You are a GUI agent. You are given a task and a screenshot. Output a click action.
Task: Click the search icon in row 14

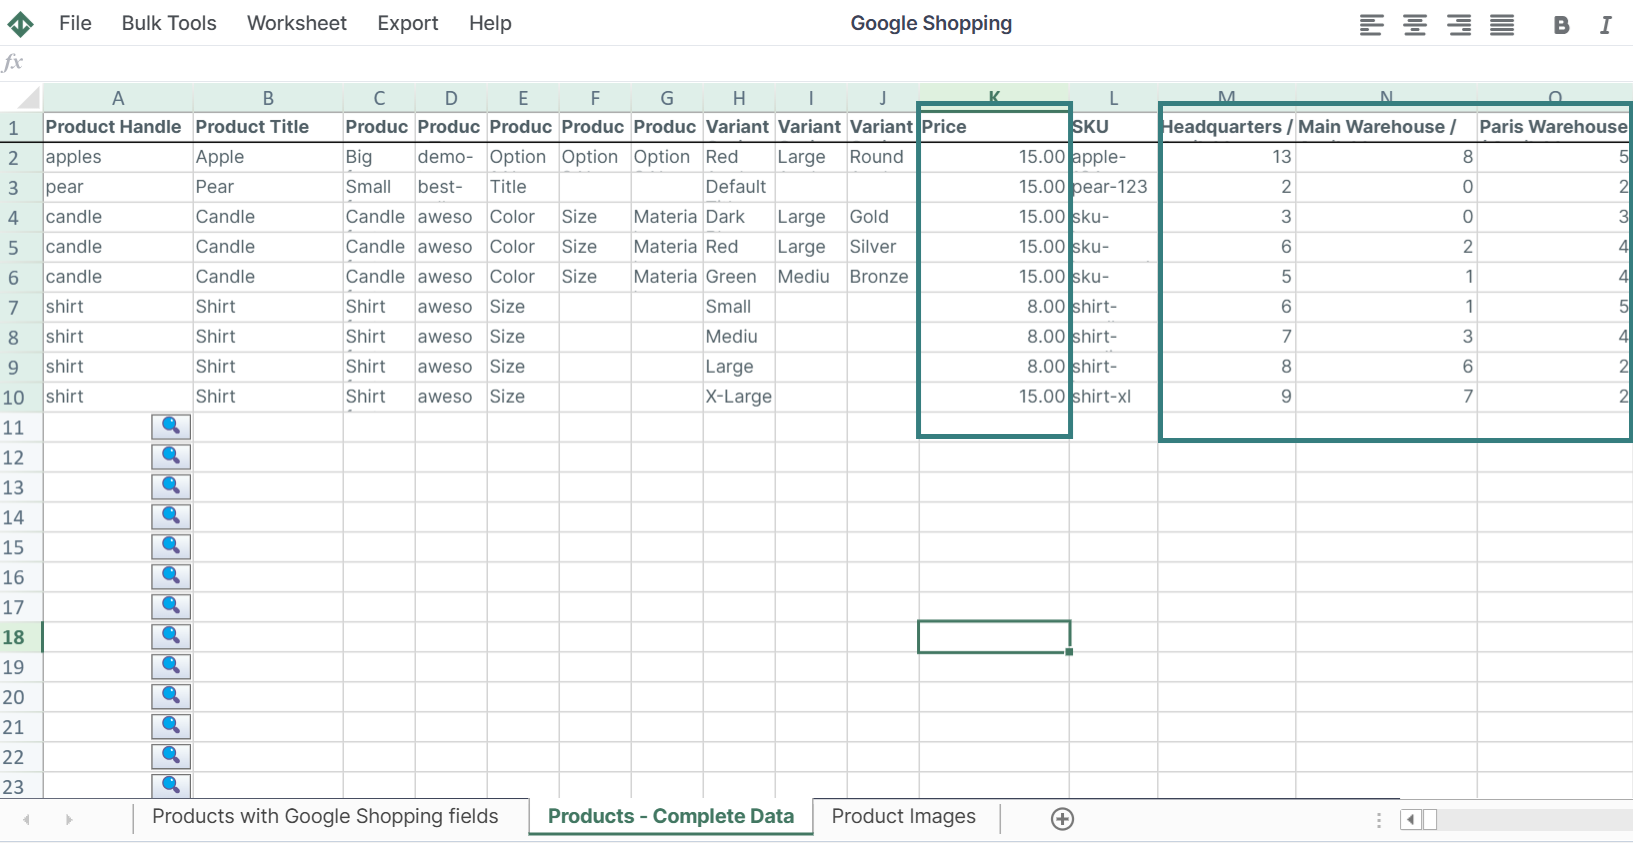point(171,517)
